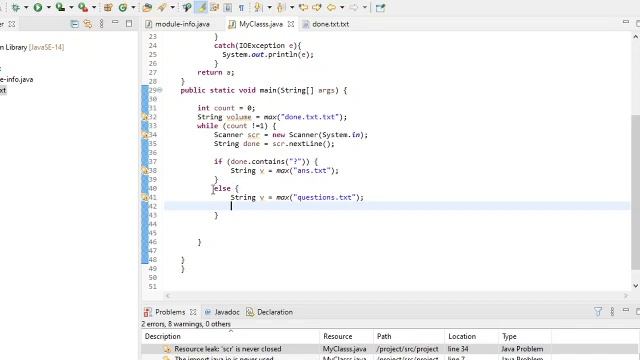The width and height of the screenshot is (640, 360).
Task: Open Problems view menu dots
Action: 612,312
